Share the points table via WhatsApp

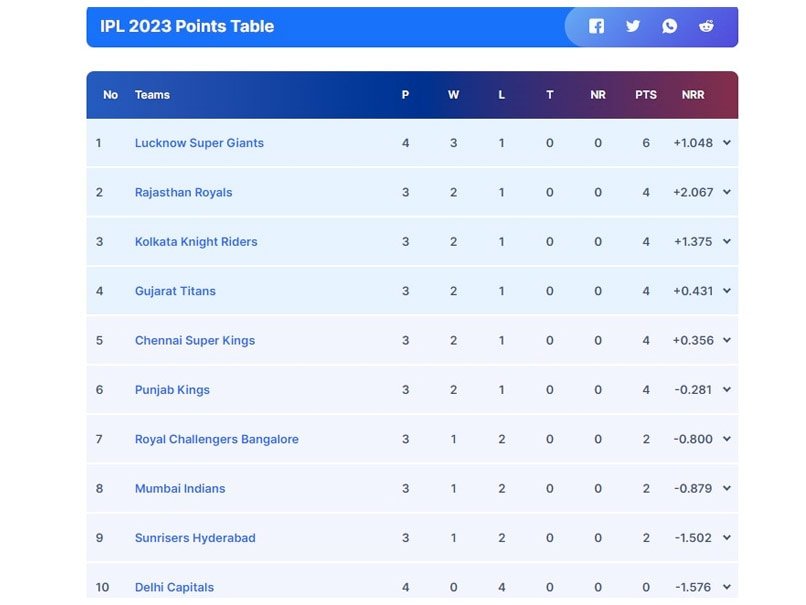[x=670, y=26]
